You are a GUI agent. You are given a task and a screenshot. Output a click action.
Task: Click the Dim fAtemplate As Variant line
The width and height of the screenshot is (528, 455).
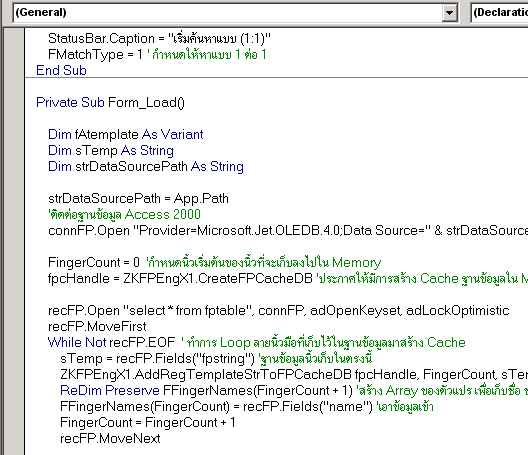click(x=126, y=134)
